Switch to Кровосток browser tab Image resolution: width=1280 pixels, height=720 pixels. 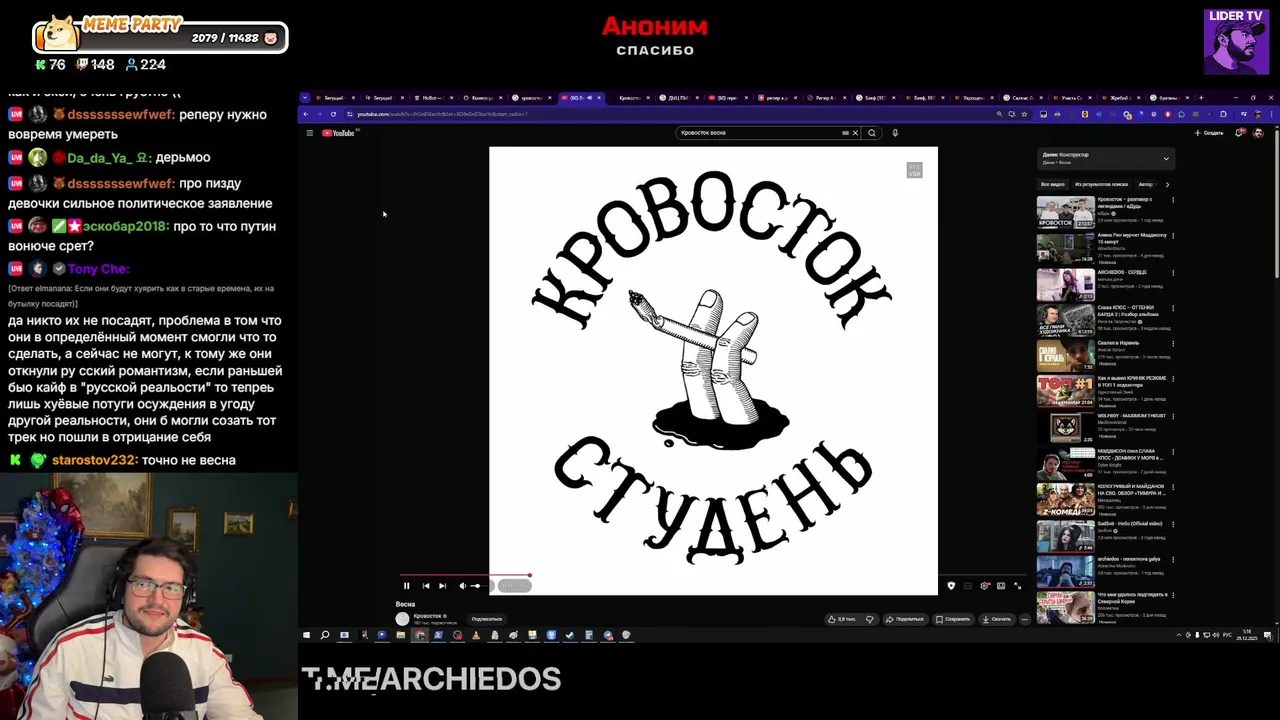[x=631, y=98]
